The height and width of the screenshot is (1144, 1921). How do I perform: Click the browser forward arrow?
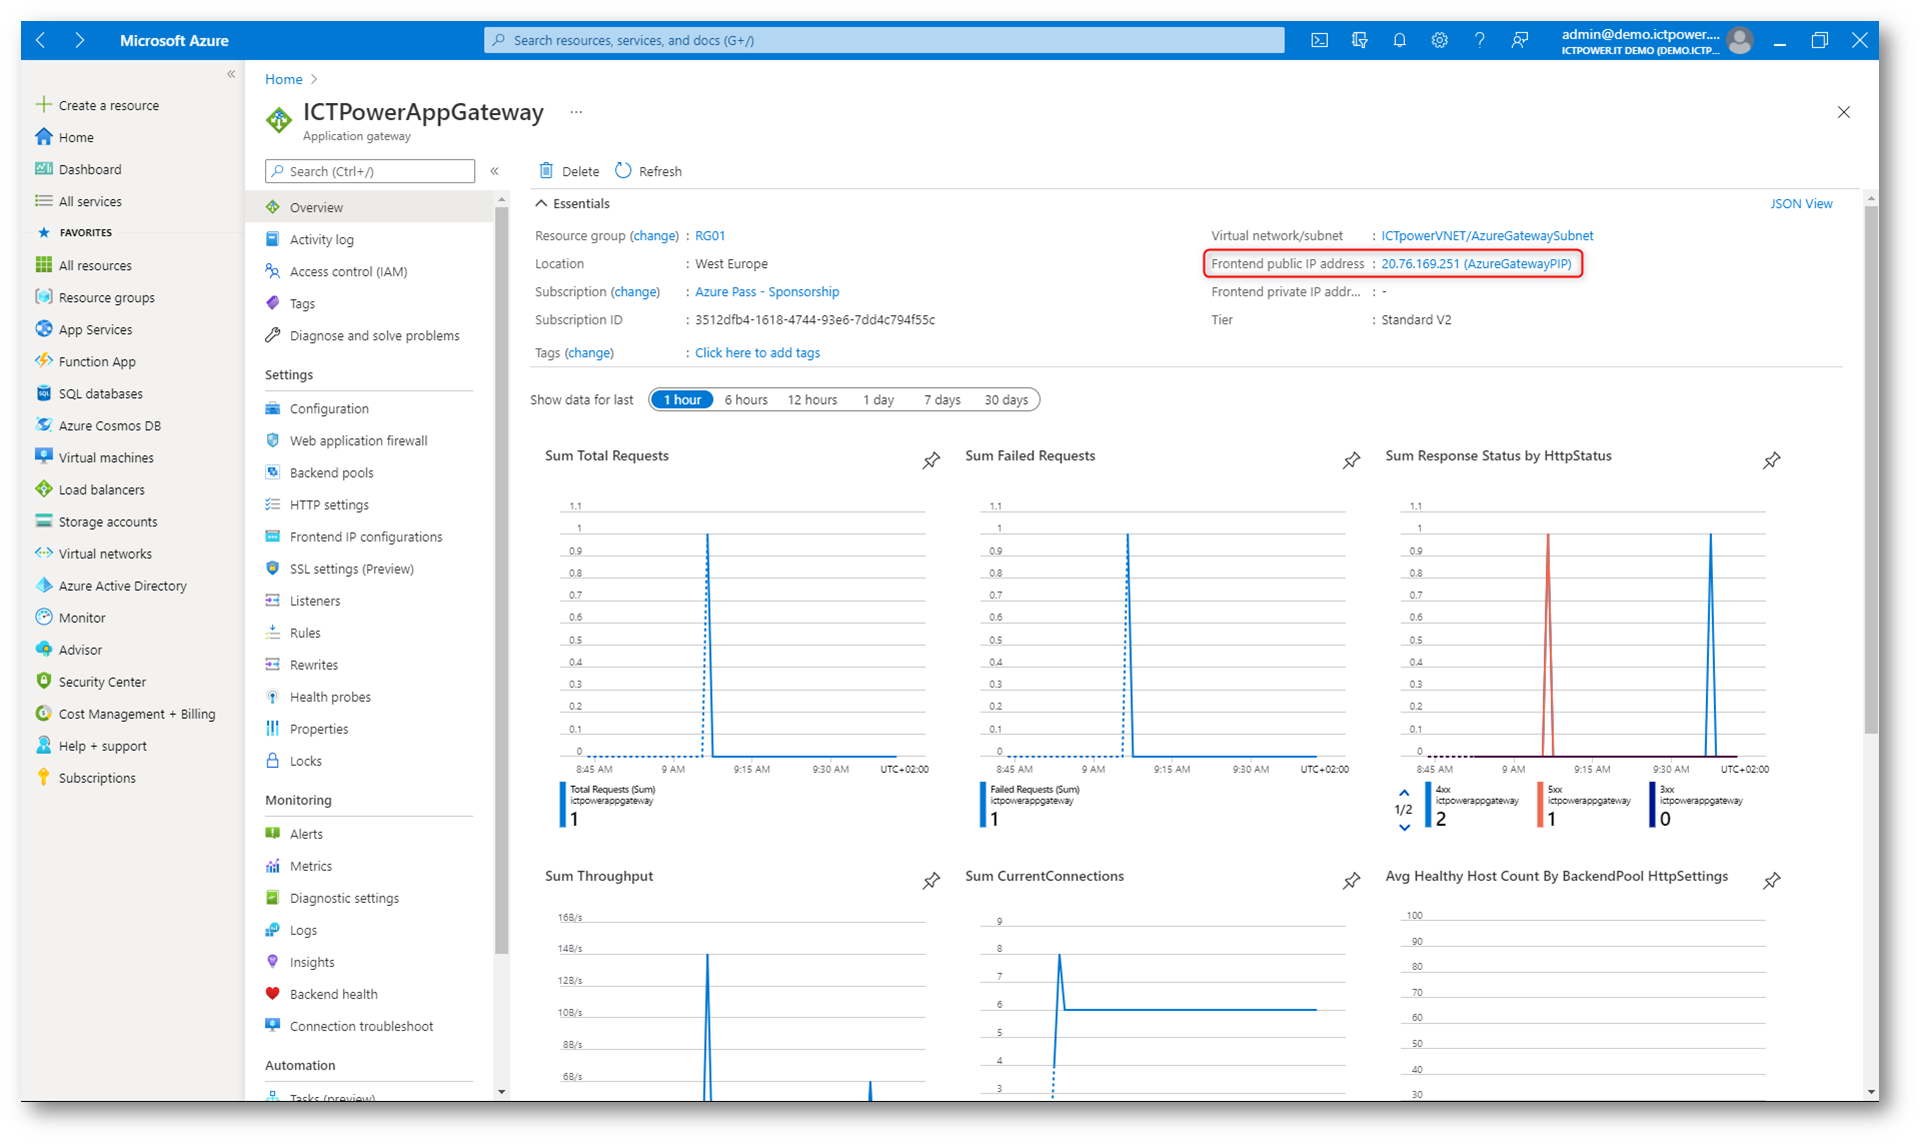(79, 40)
